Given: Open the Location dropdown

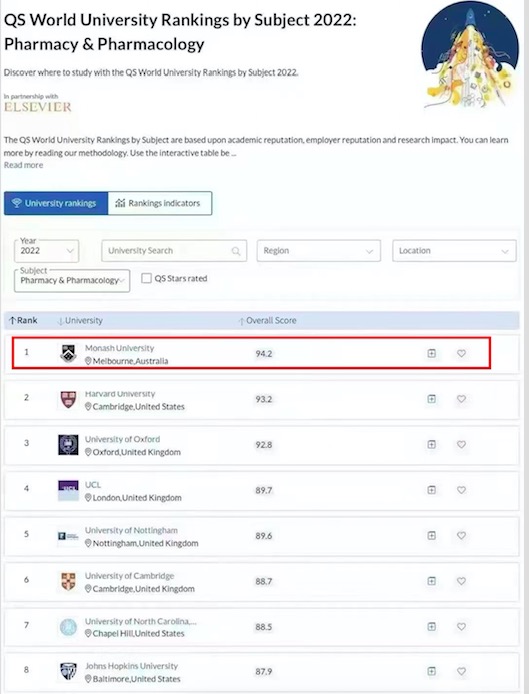Looking at the screenshot, I should click(454, 251).
